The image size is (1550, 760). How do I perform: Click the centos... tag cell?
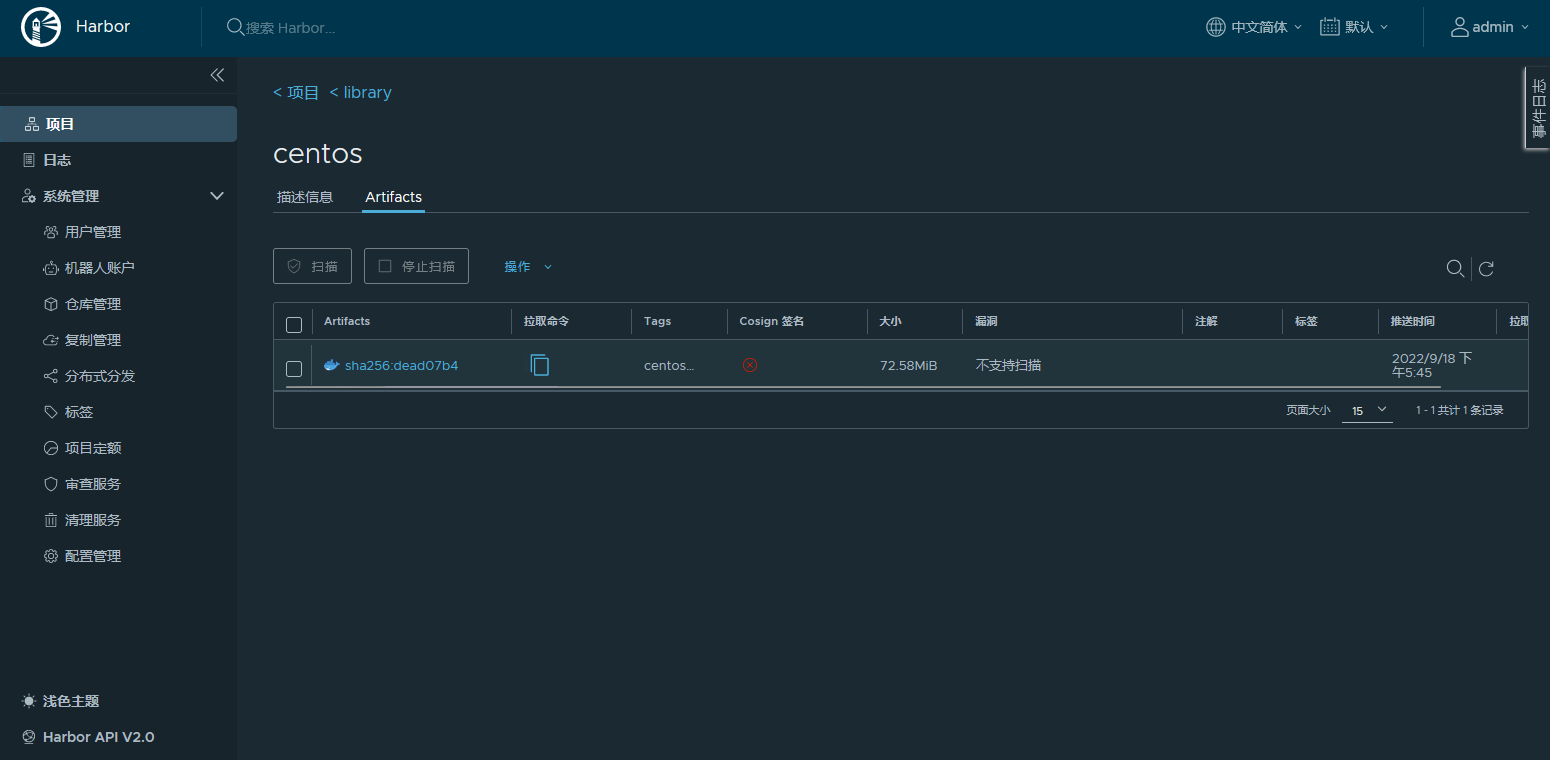[x=669, y=366]
